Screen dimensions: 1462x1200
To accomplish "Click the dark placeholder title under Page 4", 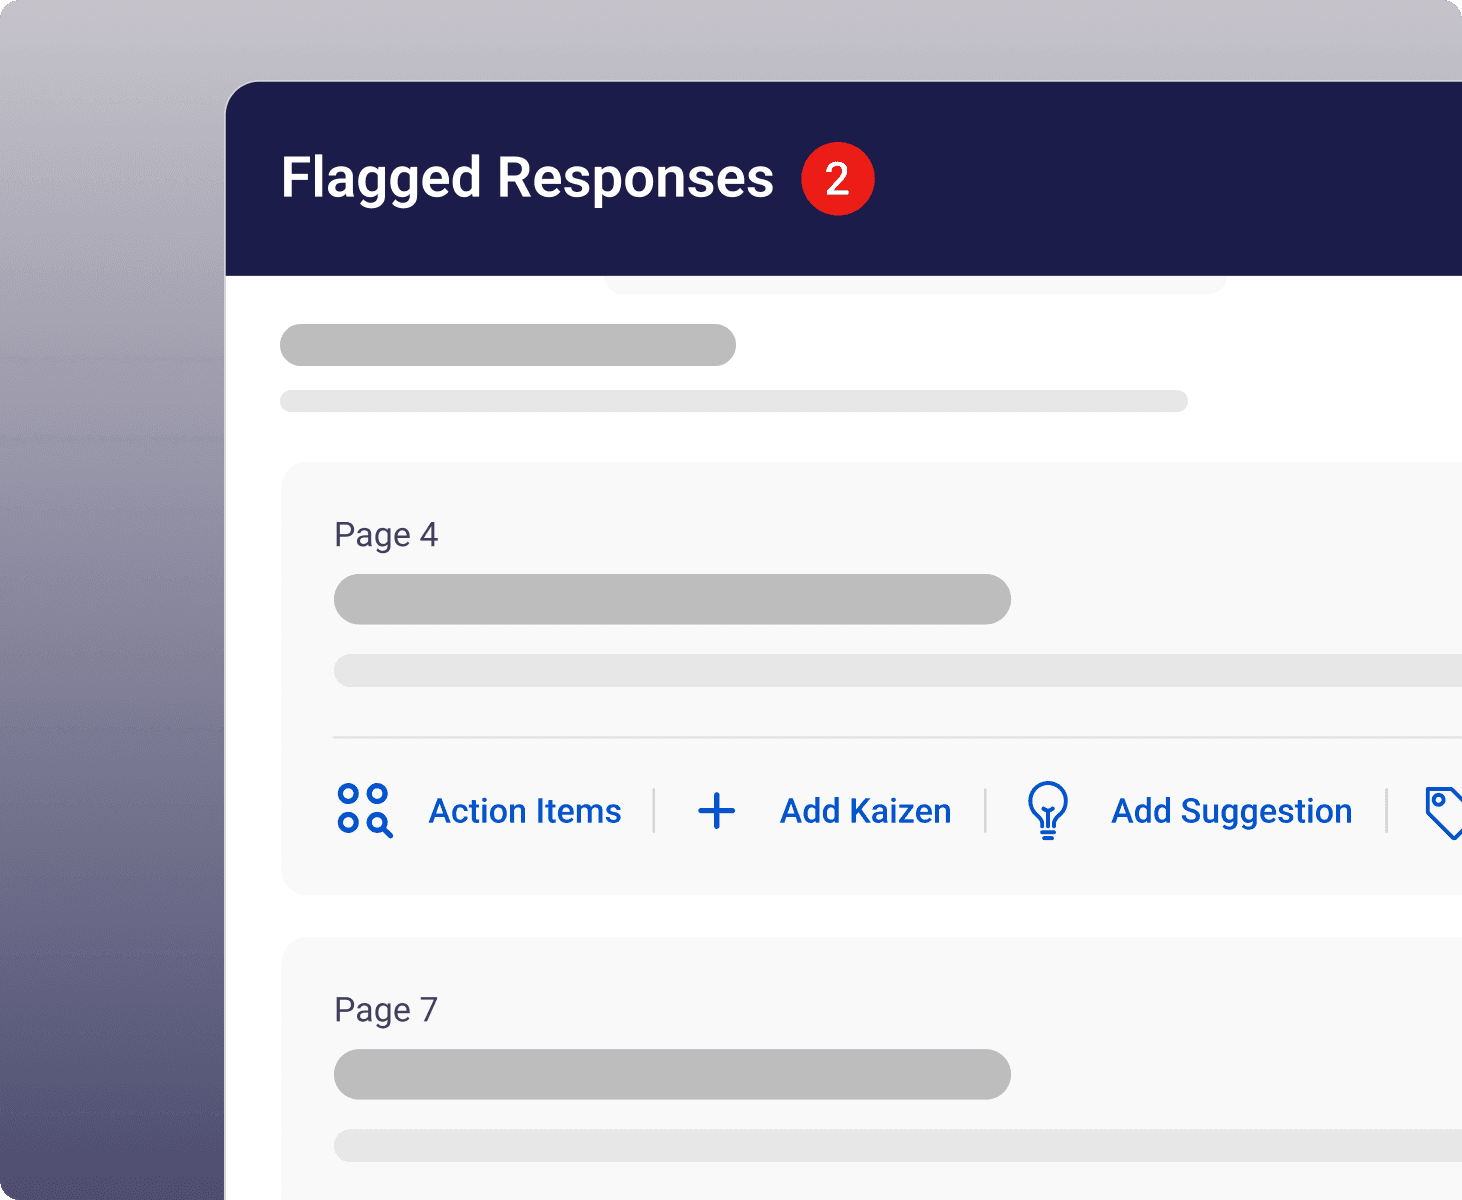I will click(672, 599).
